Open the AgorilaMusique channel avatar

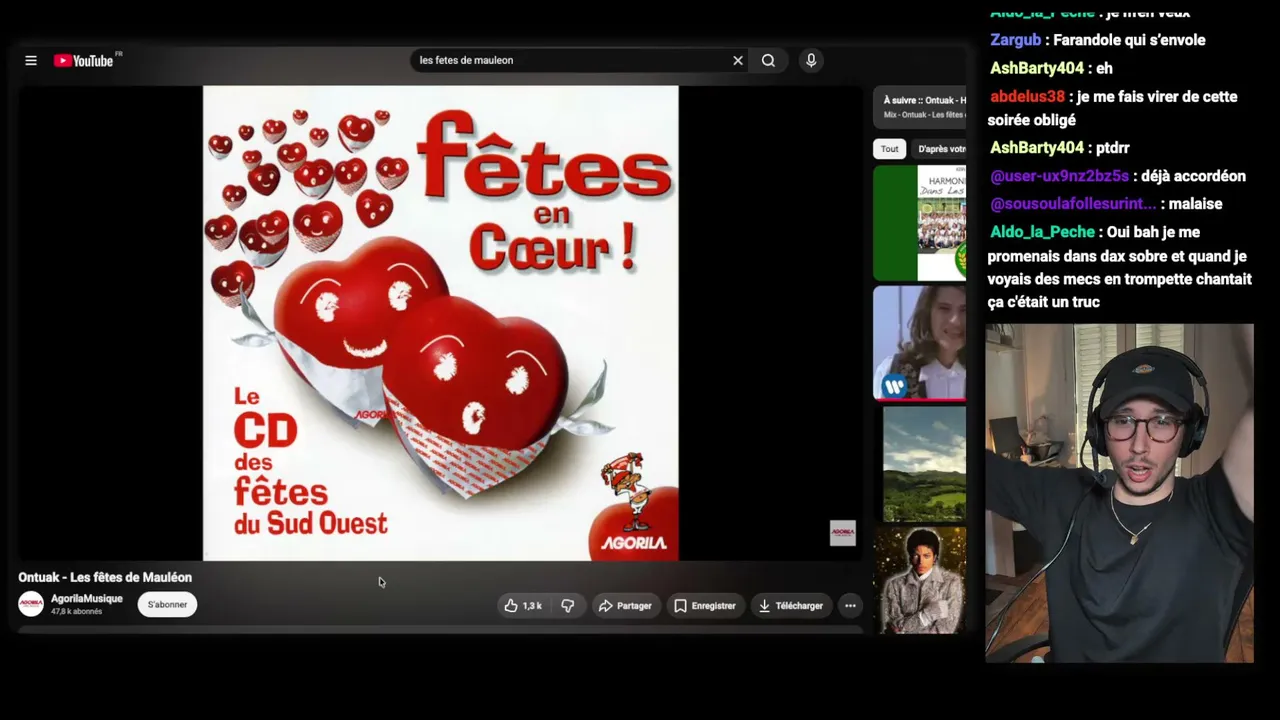click(31, 604)
